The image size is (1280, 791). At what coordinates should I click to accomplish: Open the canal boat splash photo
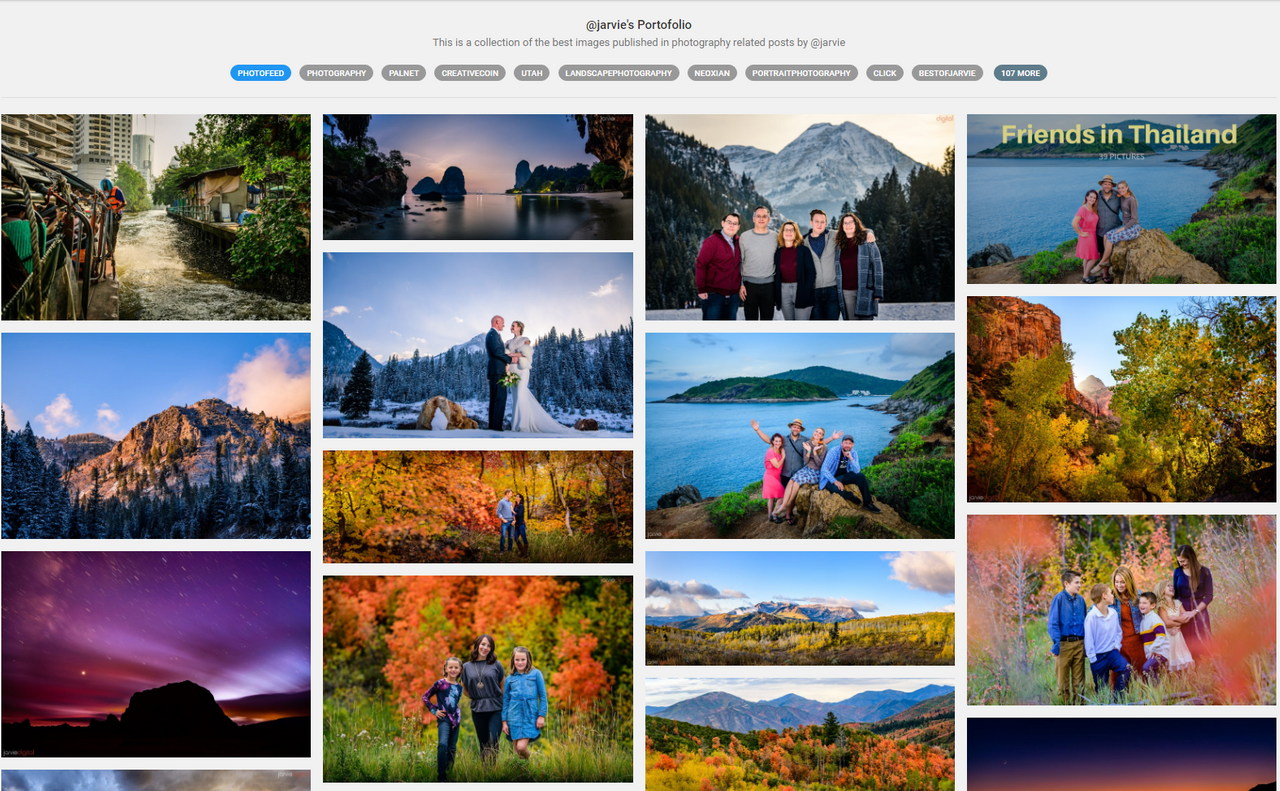tap(156, 217)
